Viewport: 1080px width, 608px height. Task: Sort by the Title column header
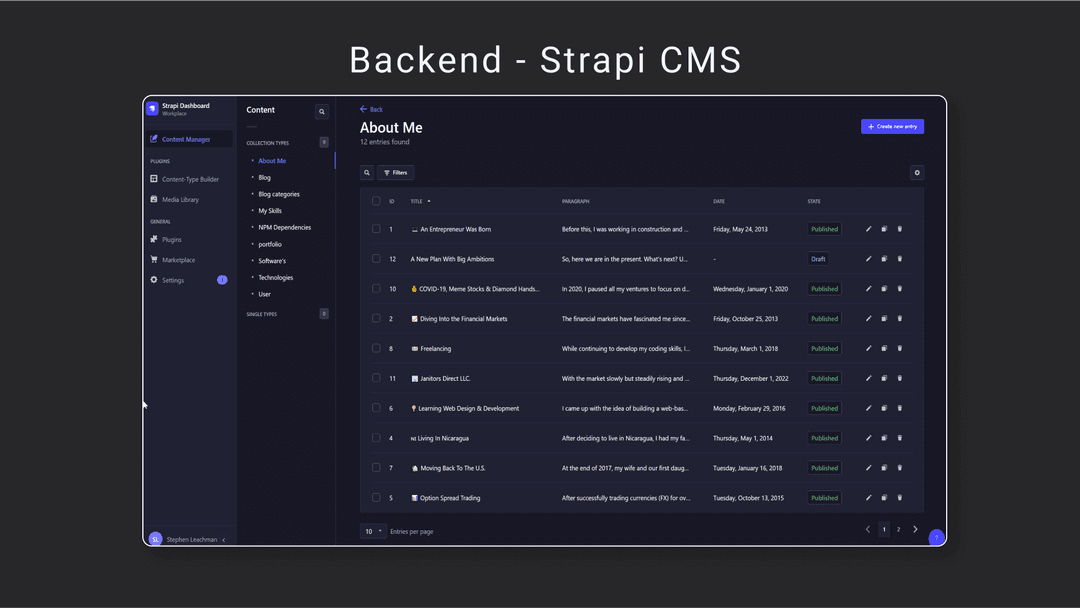[x=417, y=201]
